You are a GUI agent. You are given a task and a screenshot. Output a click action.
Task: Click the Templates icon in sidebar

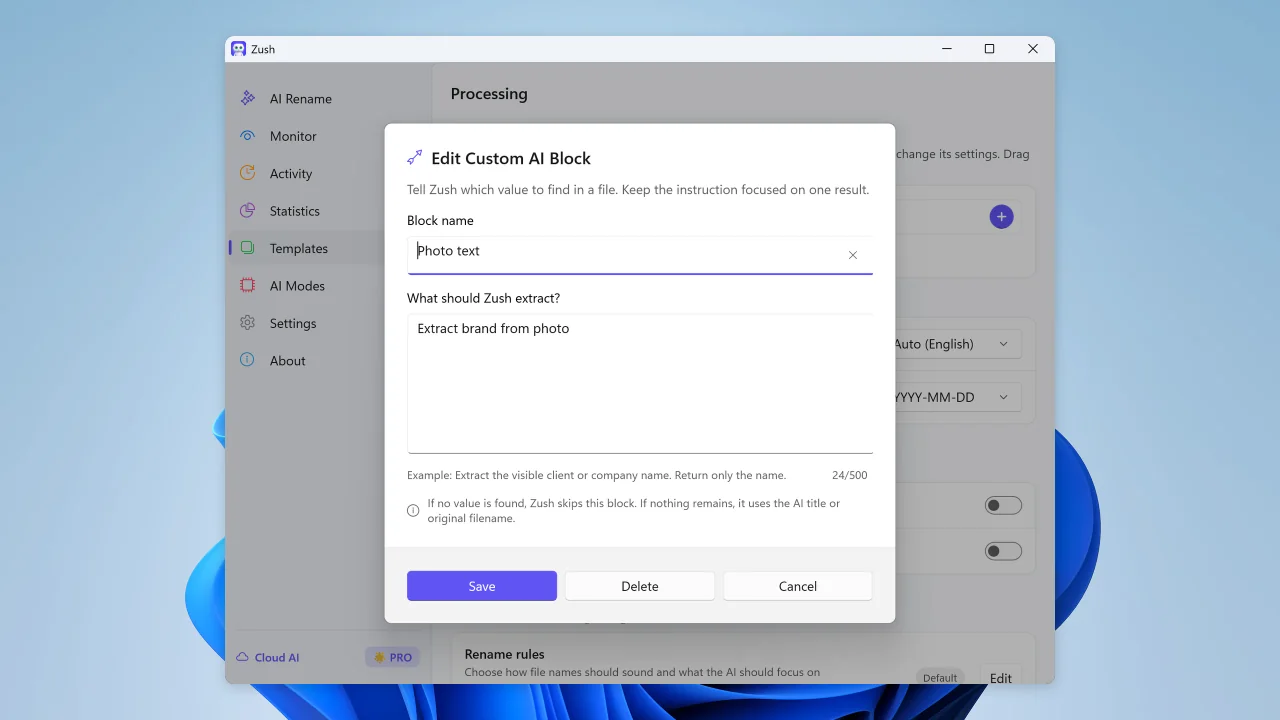247,248
